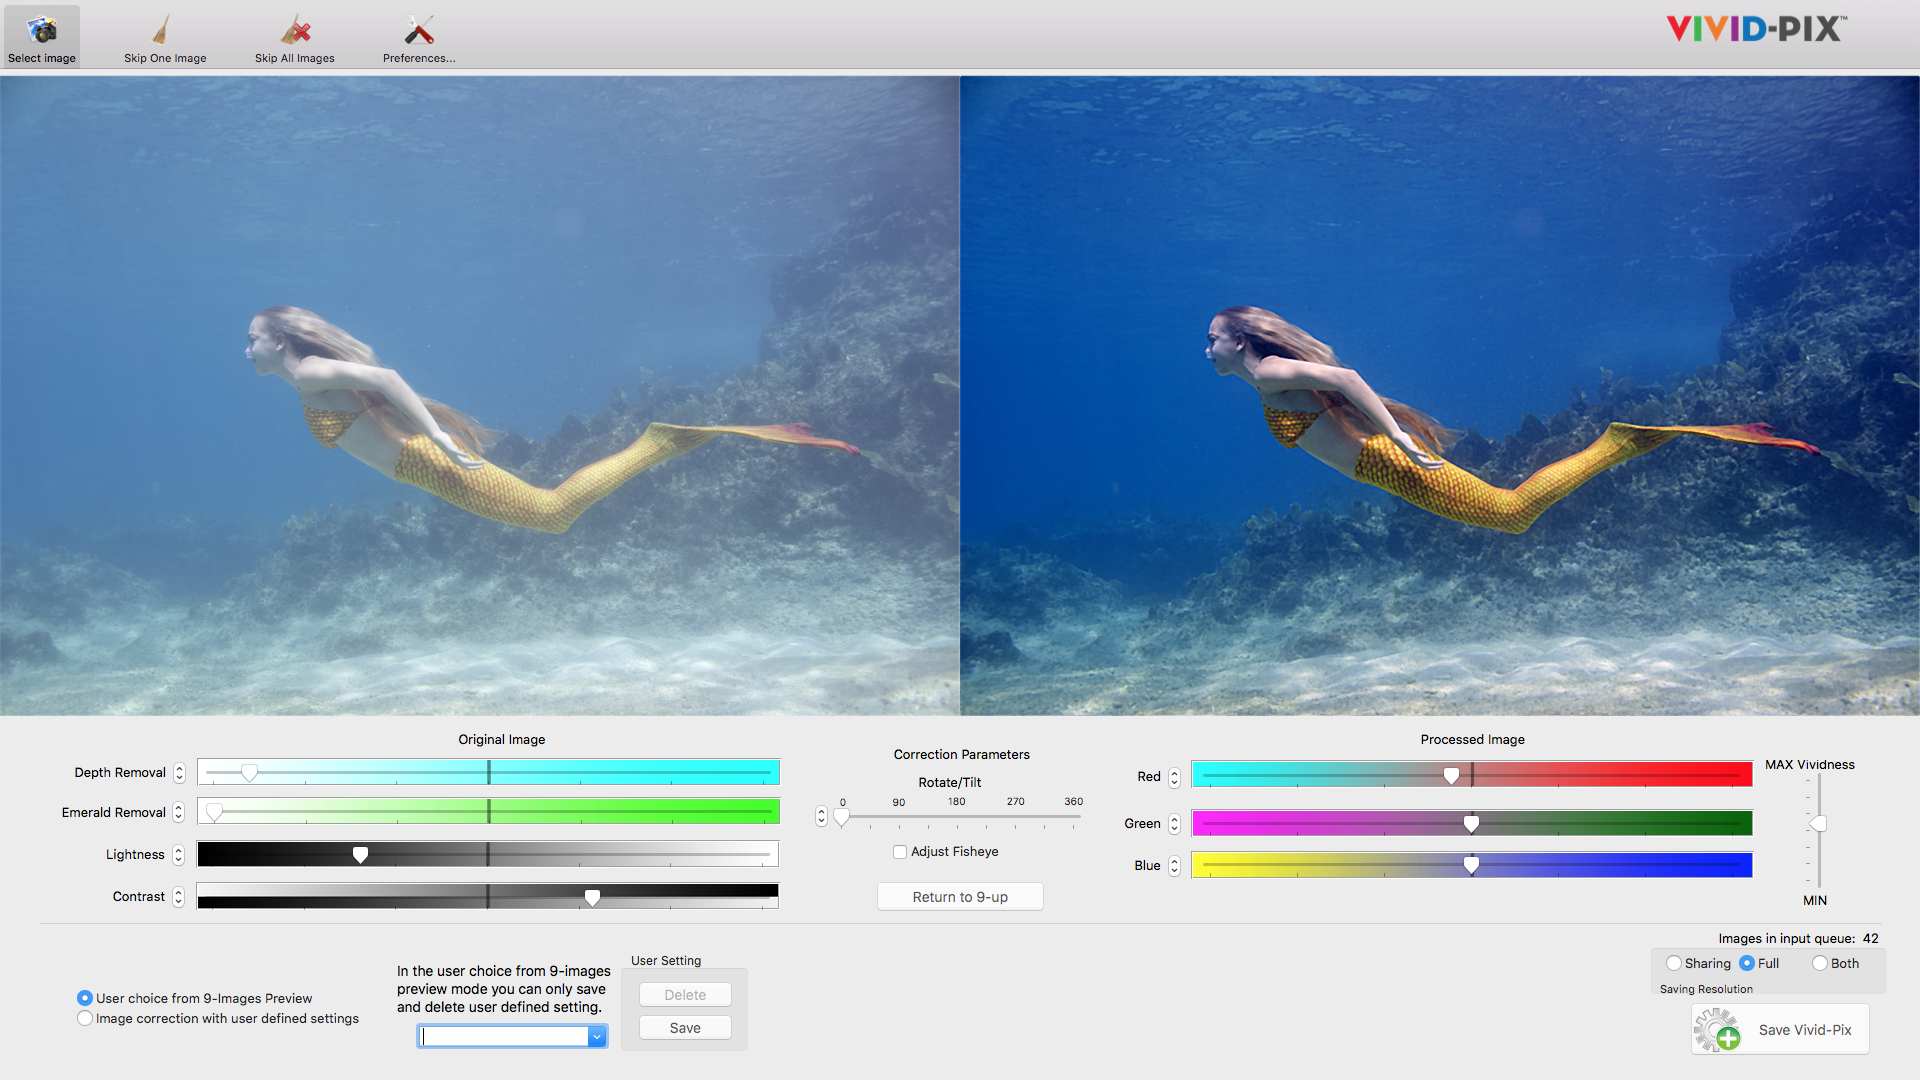Click the Contrast slider handle

point(592,897)
